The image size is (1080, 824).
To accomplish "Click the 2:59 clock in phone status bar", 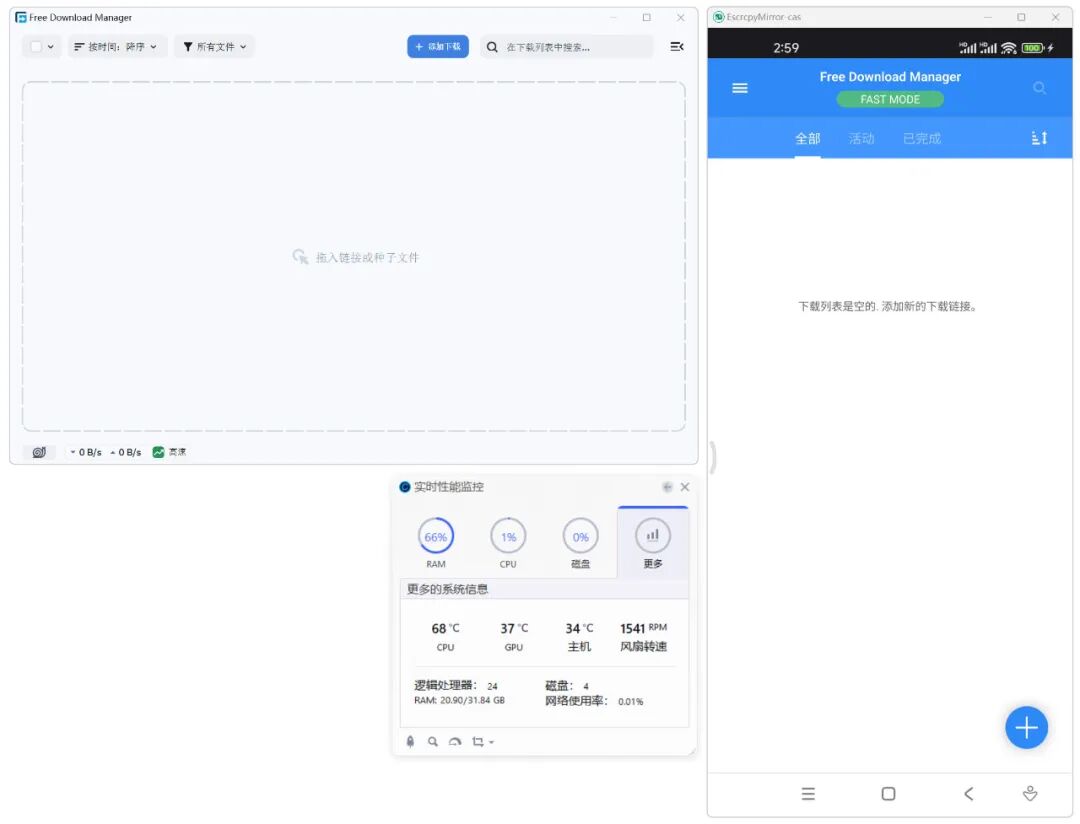I will pyautogui.click(x=786, y=48).
